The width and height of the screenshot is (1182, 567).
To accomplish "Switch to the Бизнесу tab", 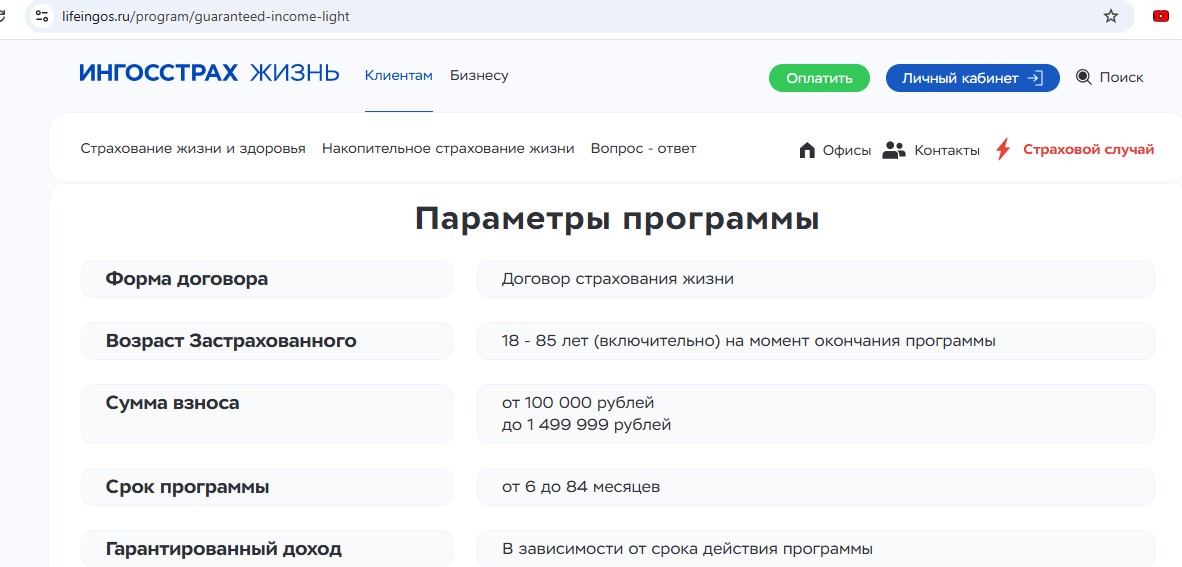I will tap(479, 76).
